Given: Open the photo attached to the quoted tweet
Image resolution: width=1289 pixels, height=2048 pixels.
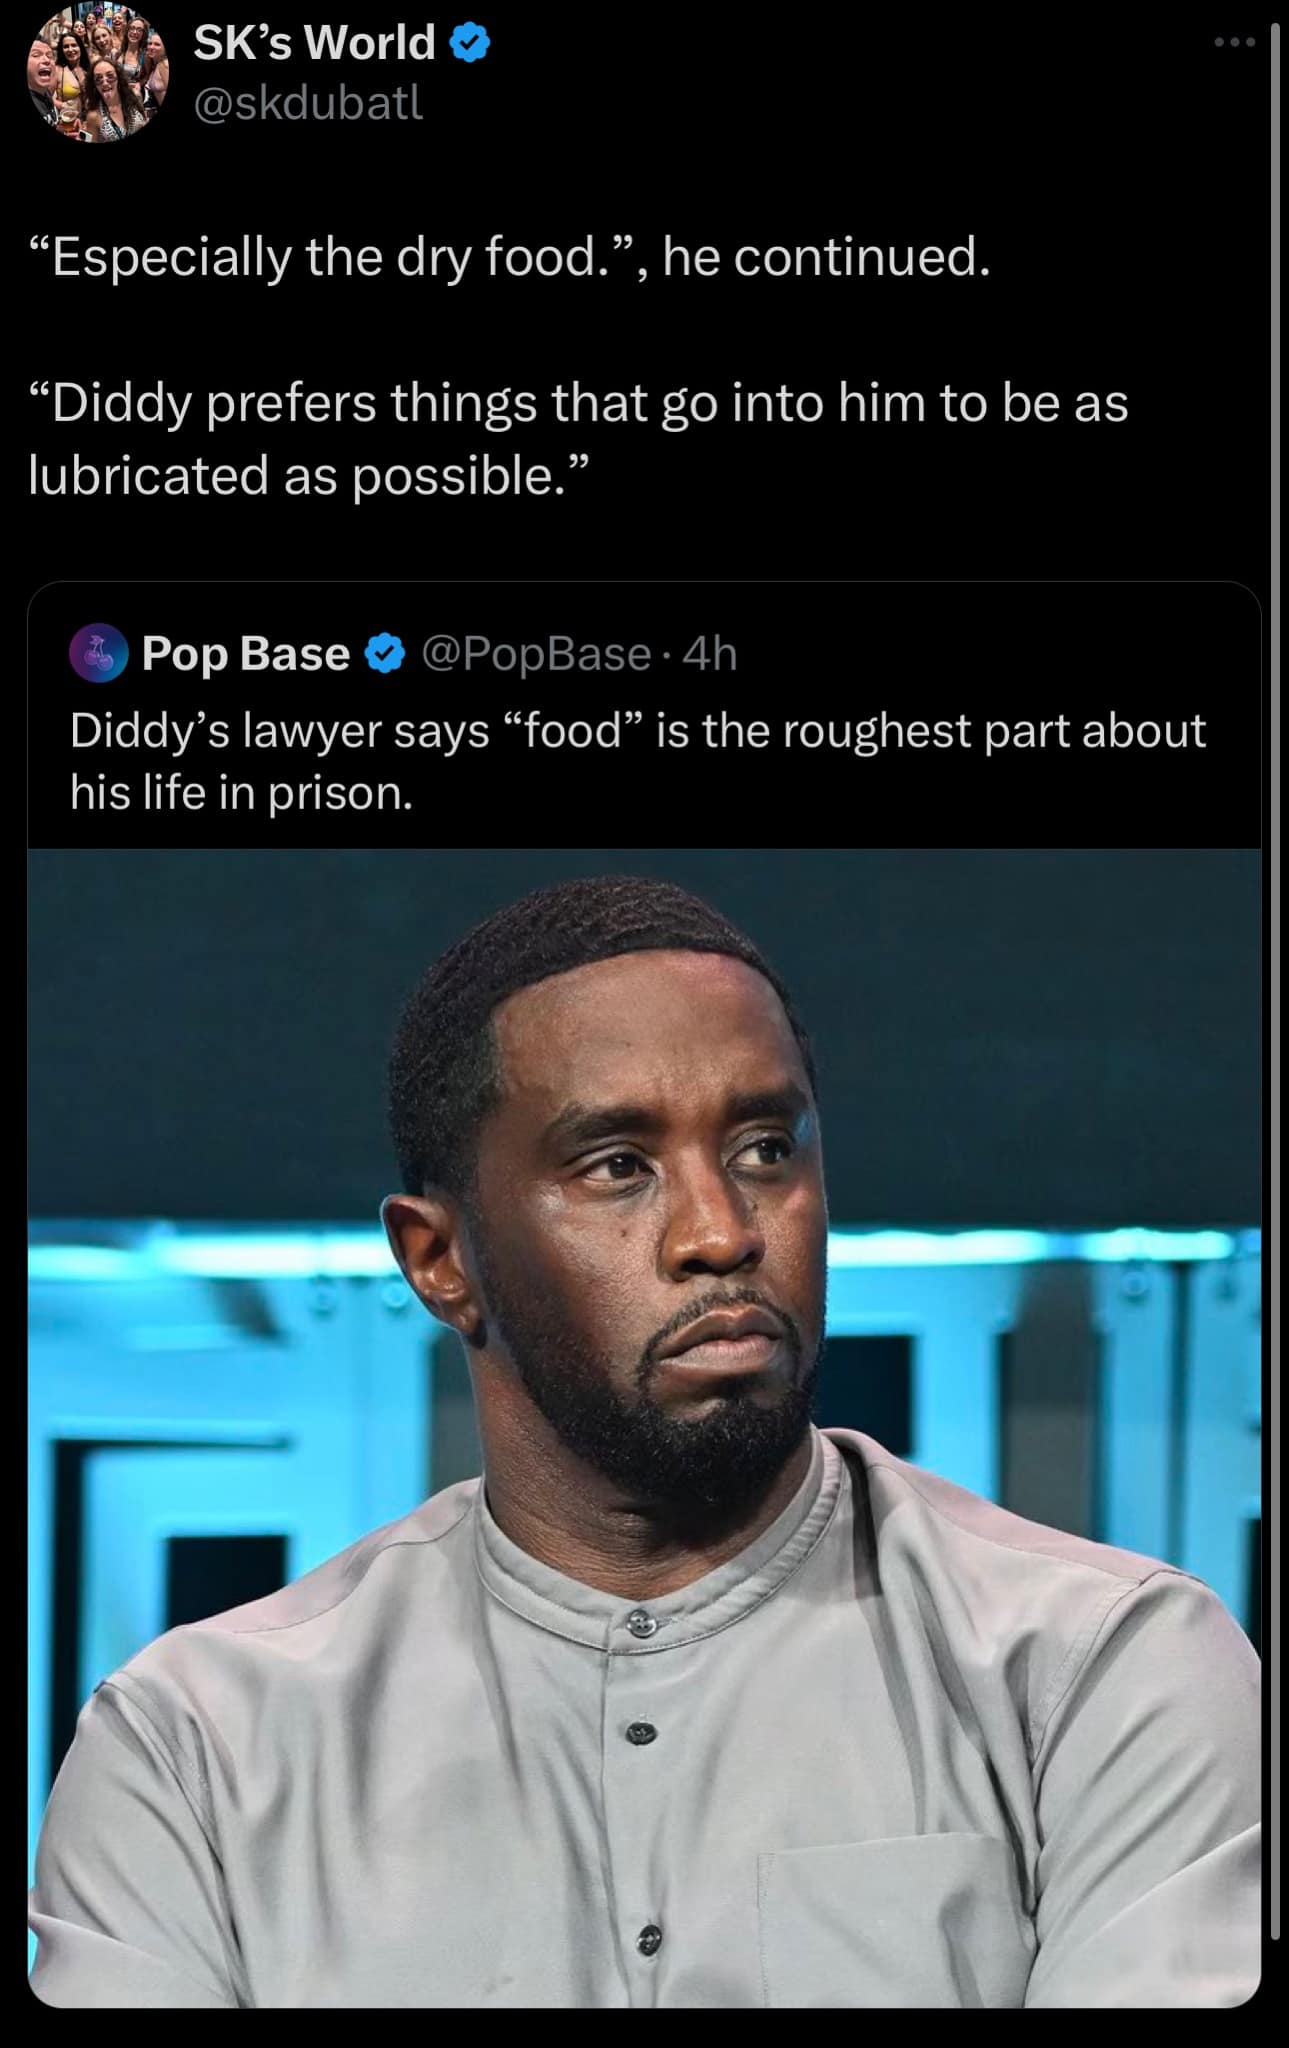Looking at the screenshot, I should pyautogui.click(x=644, y=1428).
